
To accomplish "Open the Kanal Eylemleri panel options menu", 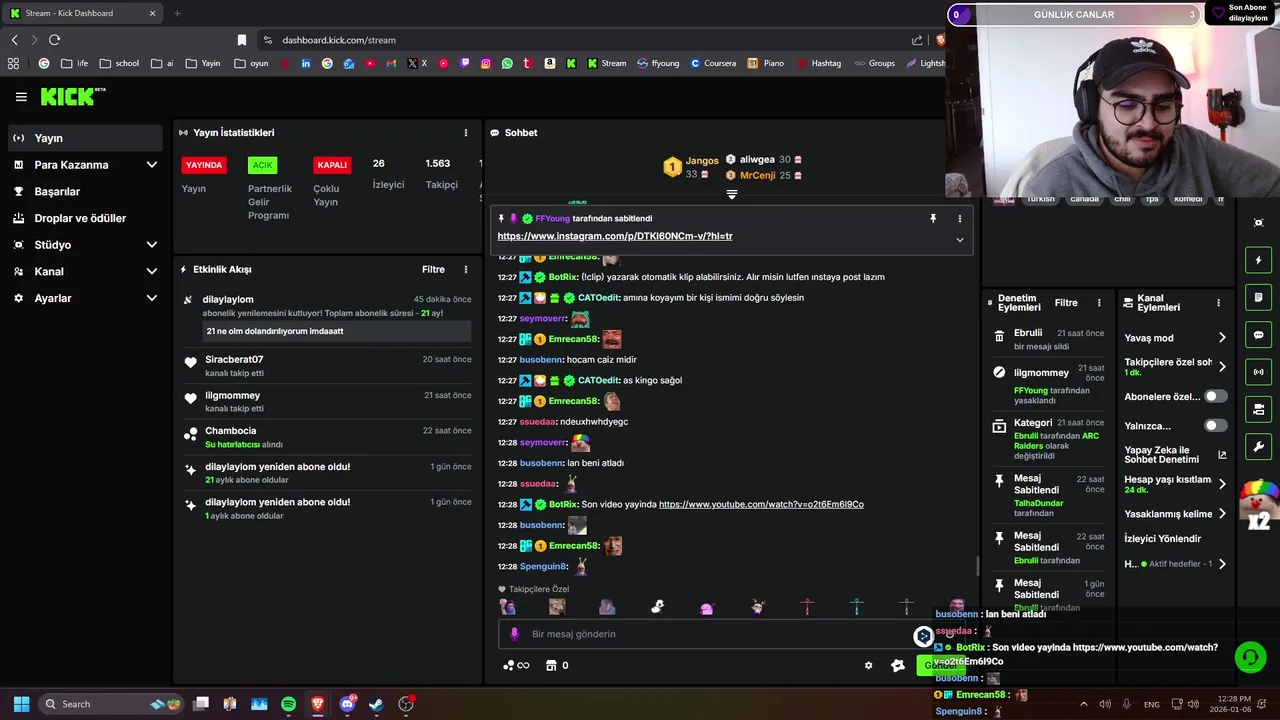I will [x=1218, y=303].
